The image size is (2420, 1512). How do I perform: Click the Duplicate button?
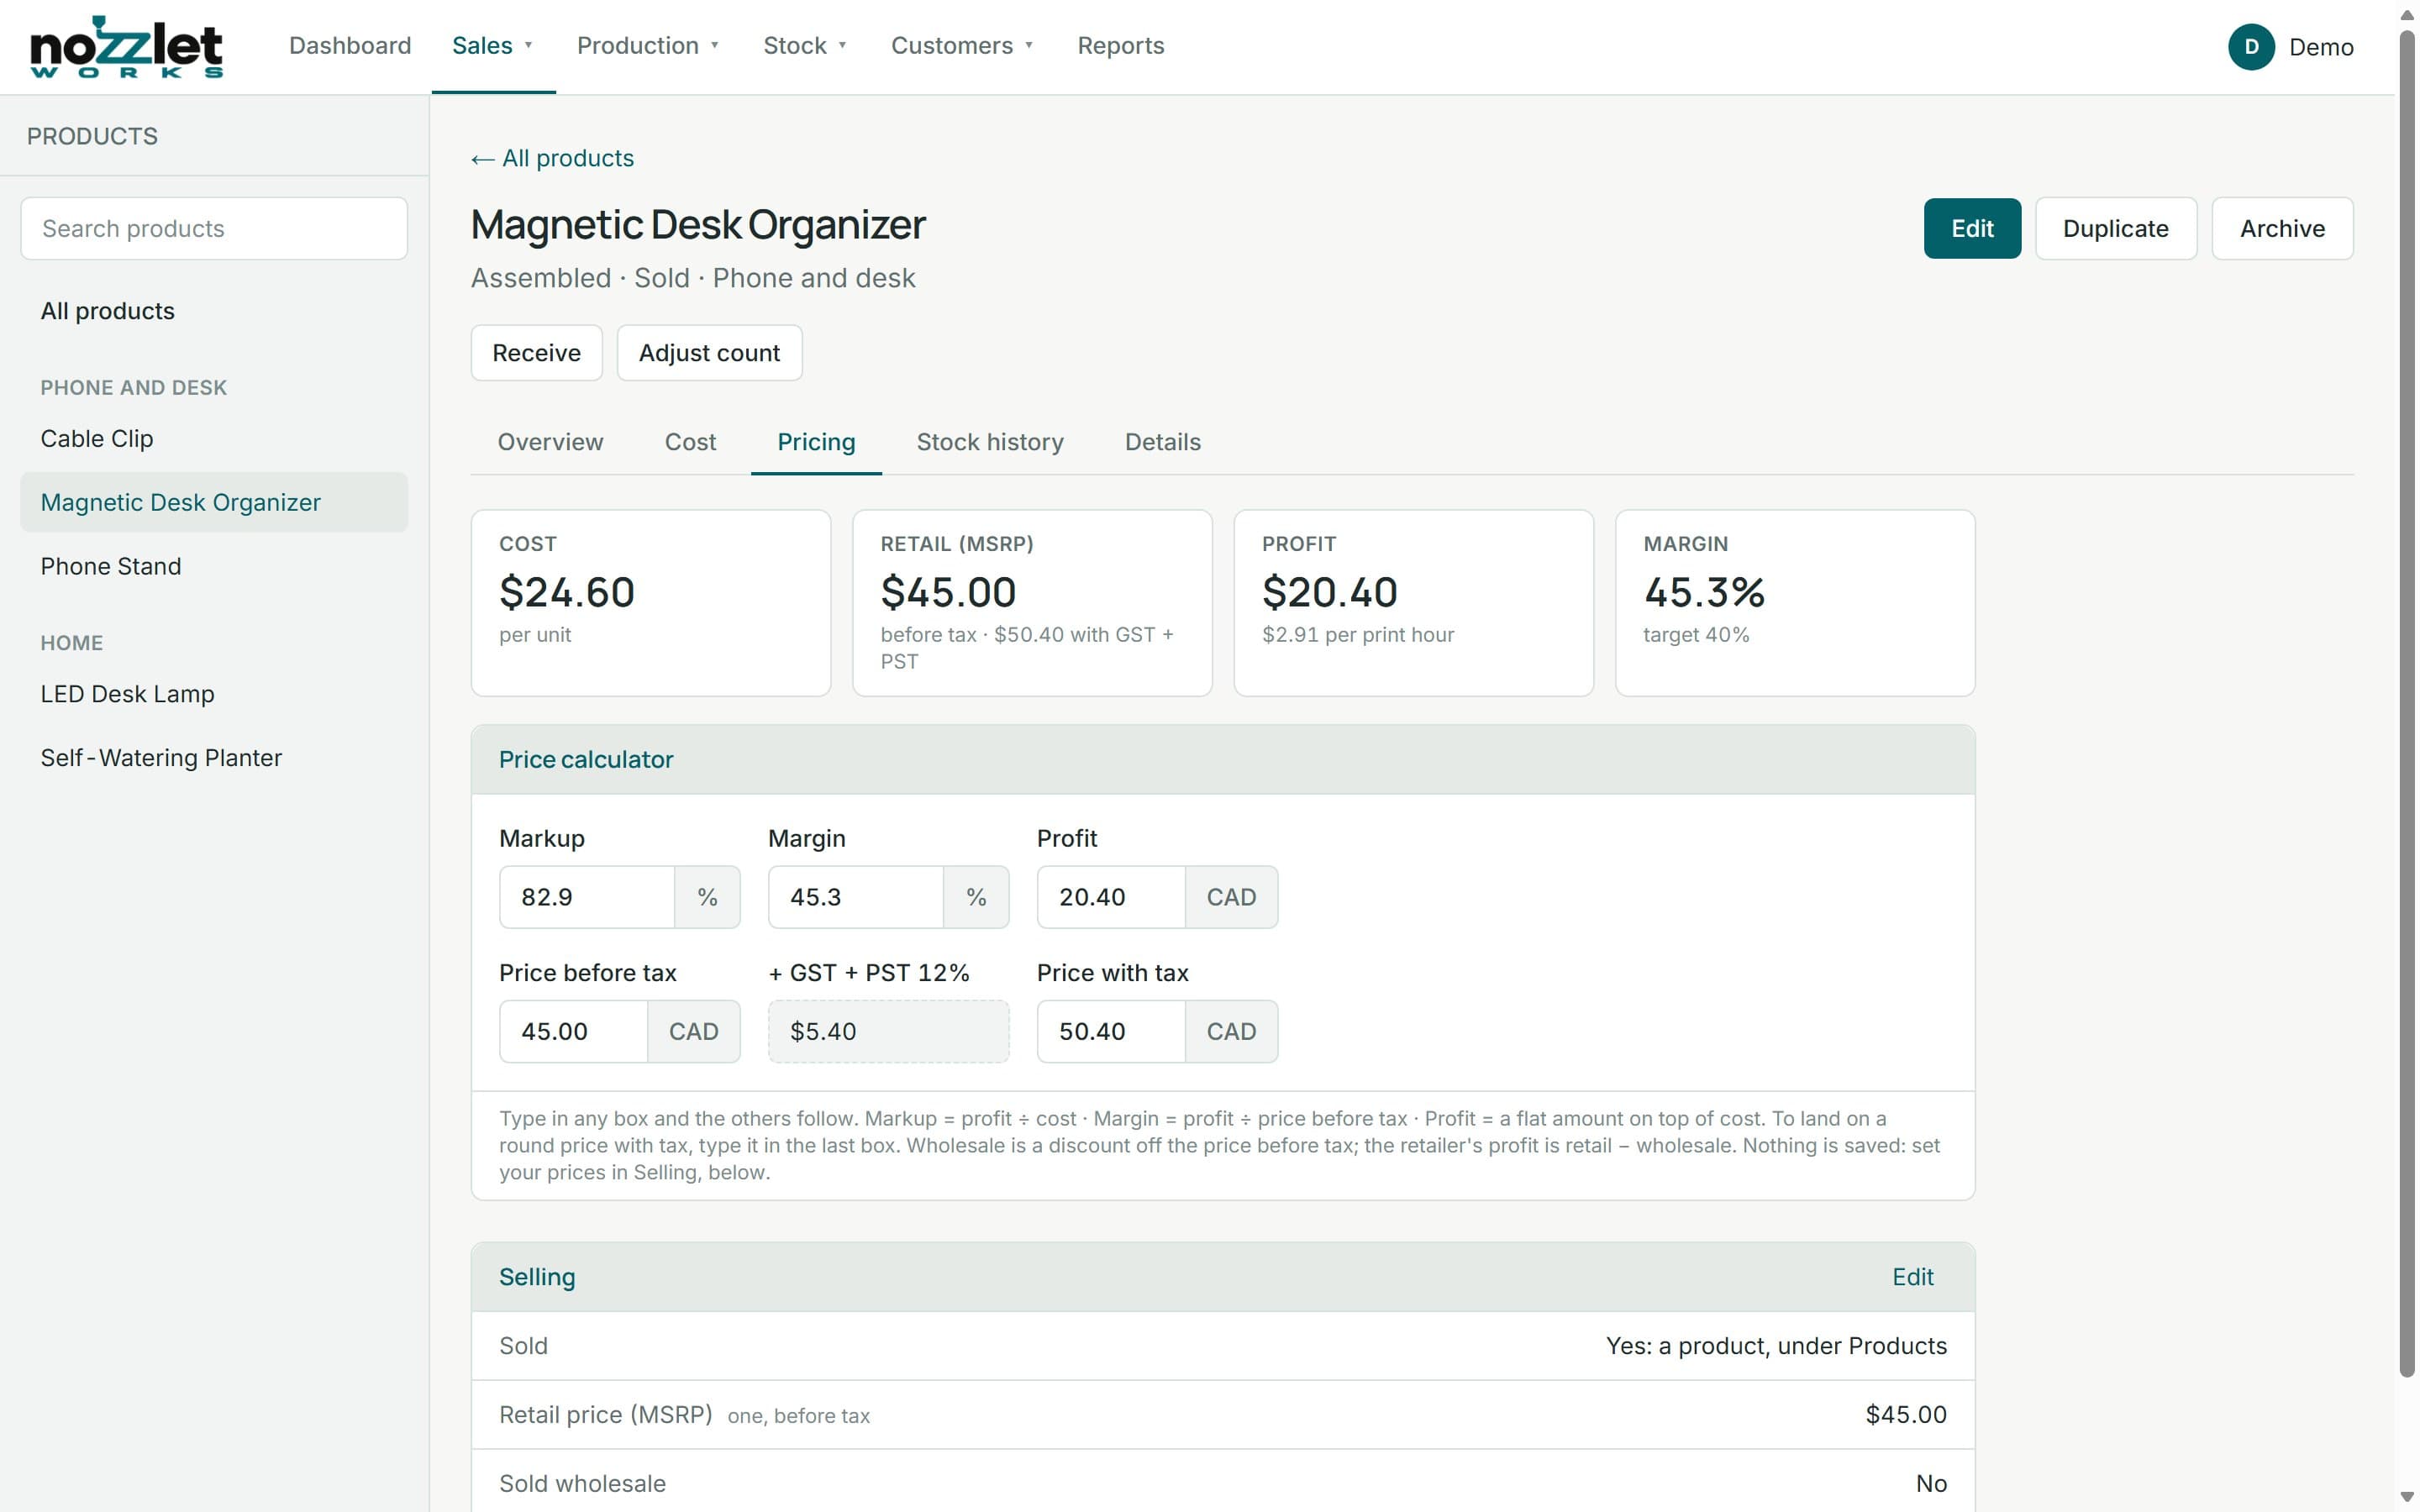(2115, 228)
